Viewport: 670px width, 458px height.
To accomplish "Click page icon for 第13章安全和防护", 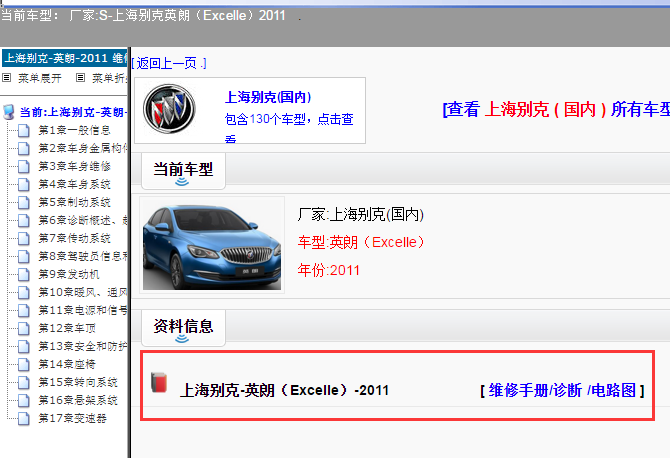I will pyautogui.click(x=24, y=346).
